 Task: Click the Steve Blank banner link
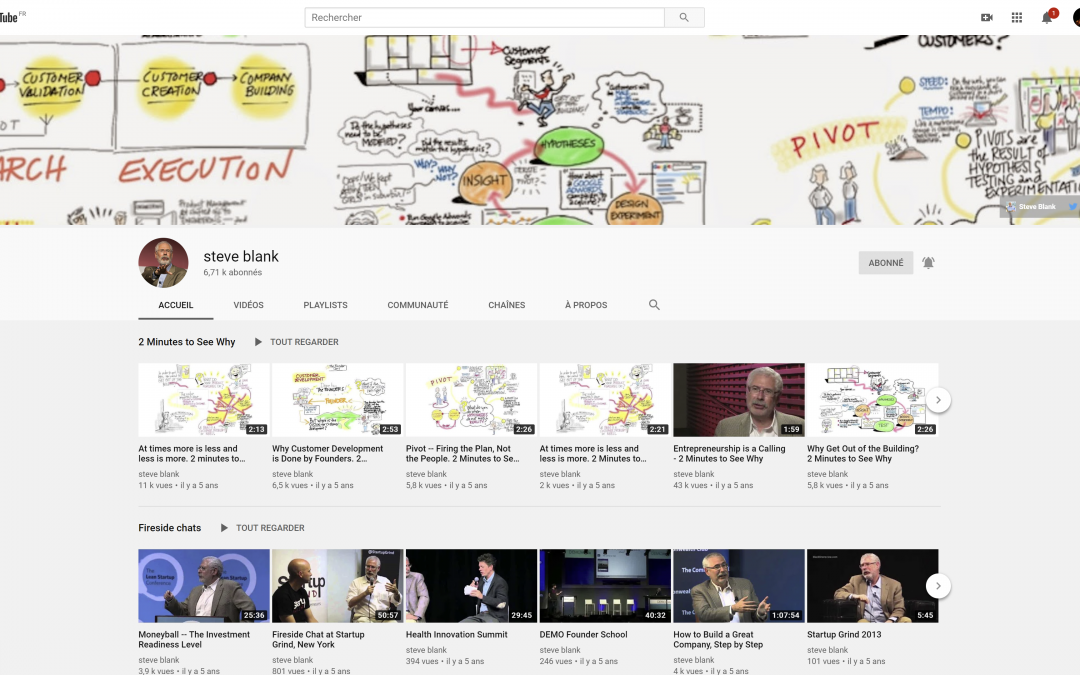point(1032,207)
